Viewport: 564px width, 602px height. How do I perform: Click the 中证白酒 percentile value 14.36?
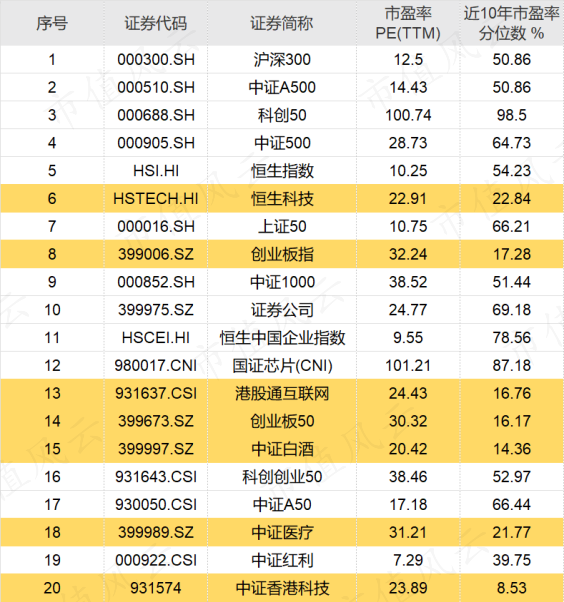coord(511,449)
